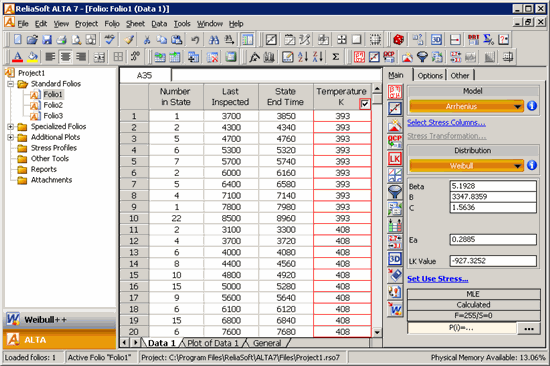Viewport: 550px width, 366px height.
Task: Sort ascending with the A-Z icon
Action: pyautogui.click(x=303, y=56)
